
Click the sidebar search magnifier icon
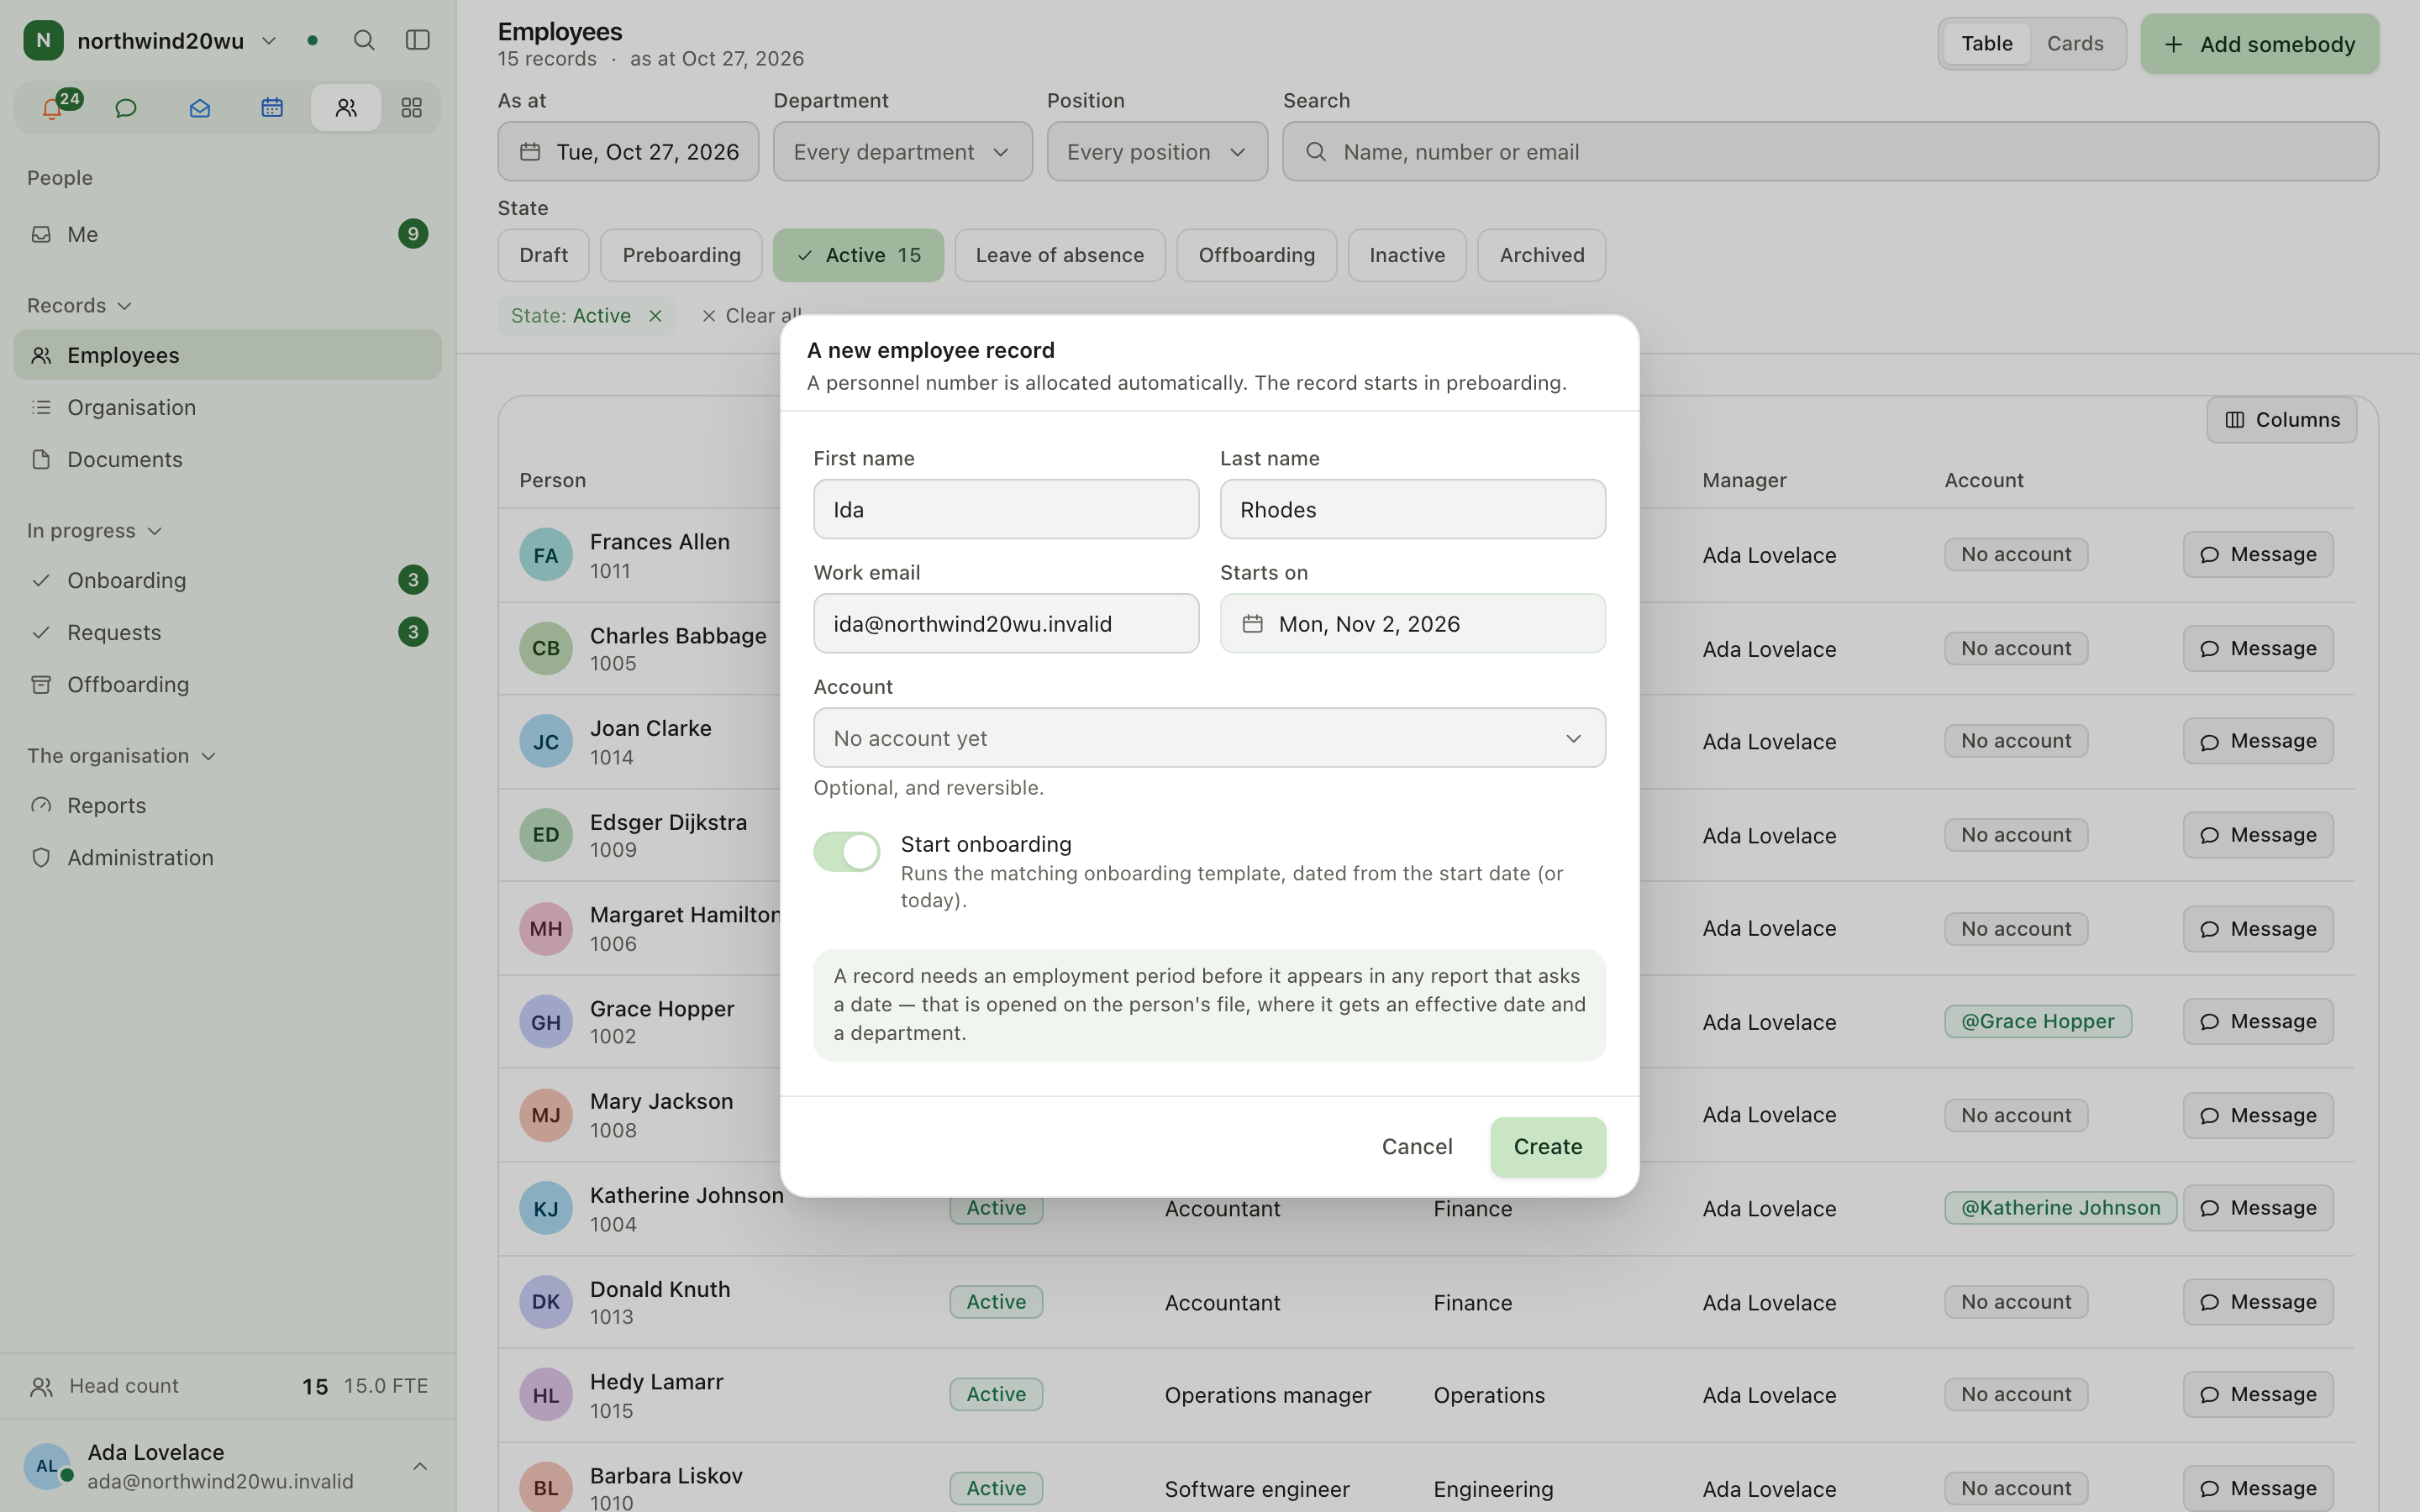pos(364,40)
